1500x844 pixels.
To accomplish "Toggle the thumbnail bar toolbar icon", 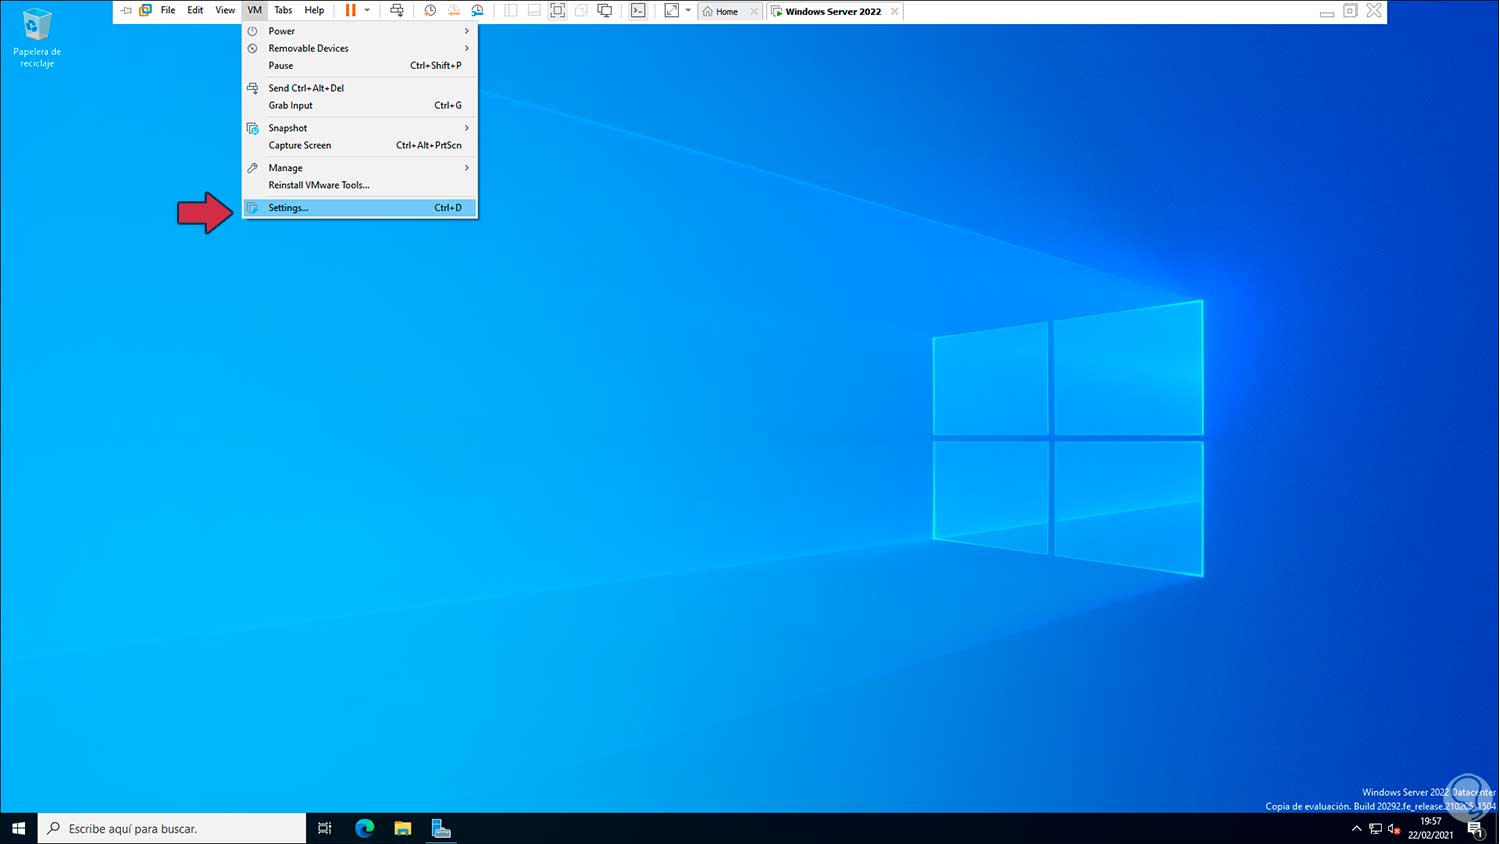I will click(534, 11).
